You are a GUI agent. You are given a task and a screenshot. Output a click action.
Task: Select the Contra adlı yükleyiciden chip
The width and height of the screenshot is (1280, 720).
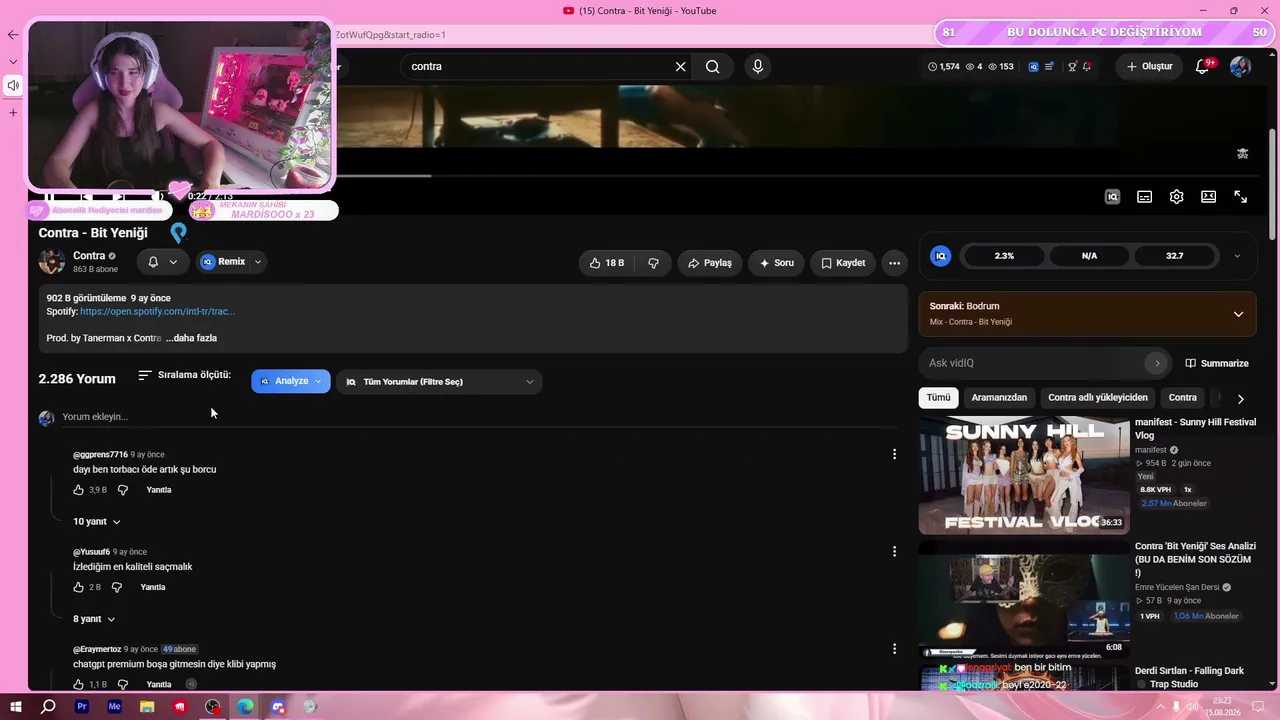pos(1098,398)
